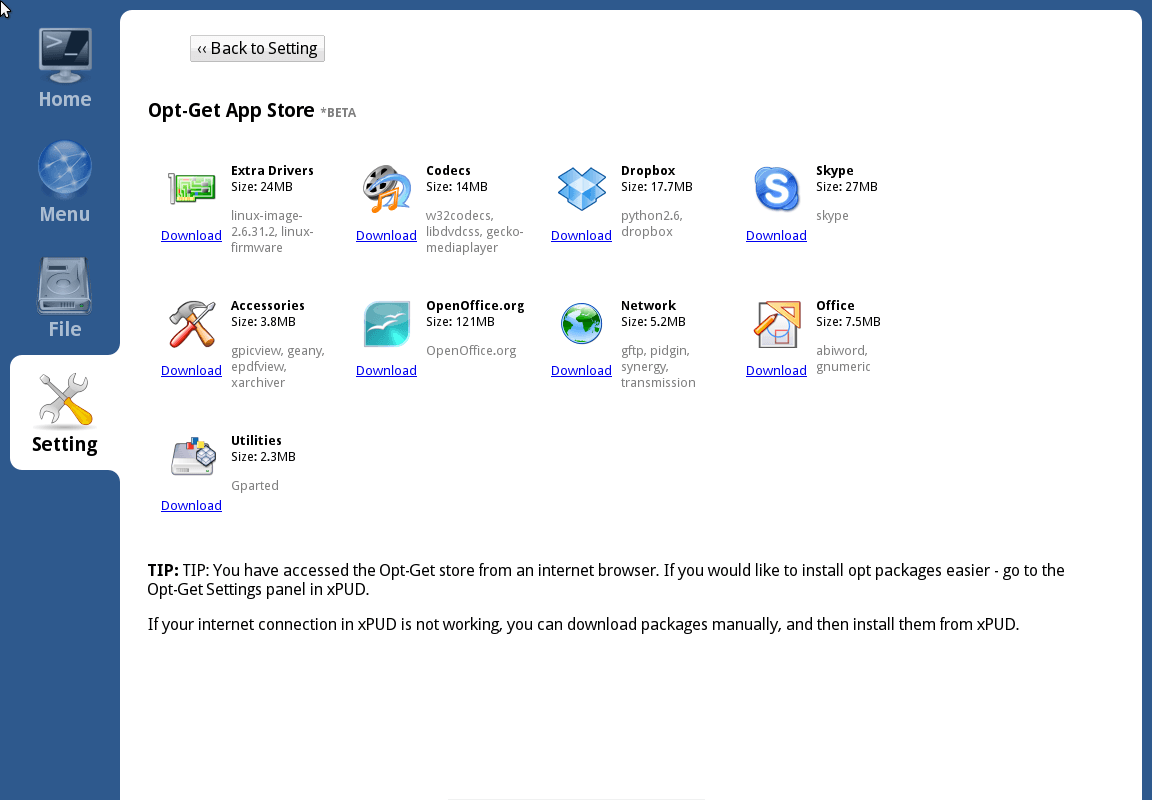Click the Utilities disk drive icon

pos(191,459)
